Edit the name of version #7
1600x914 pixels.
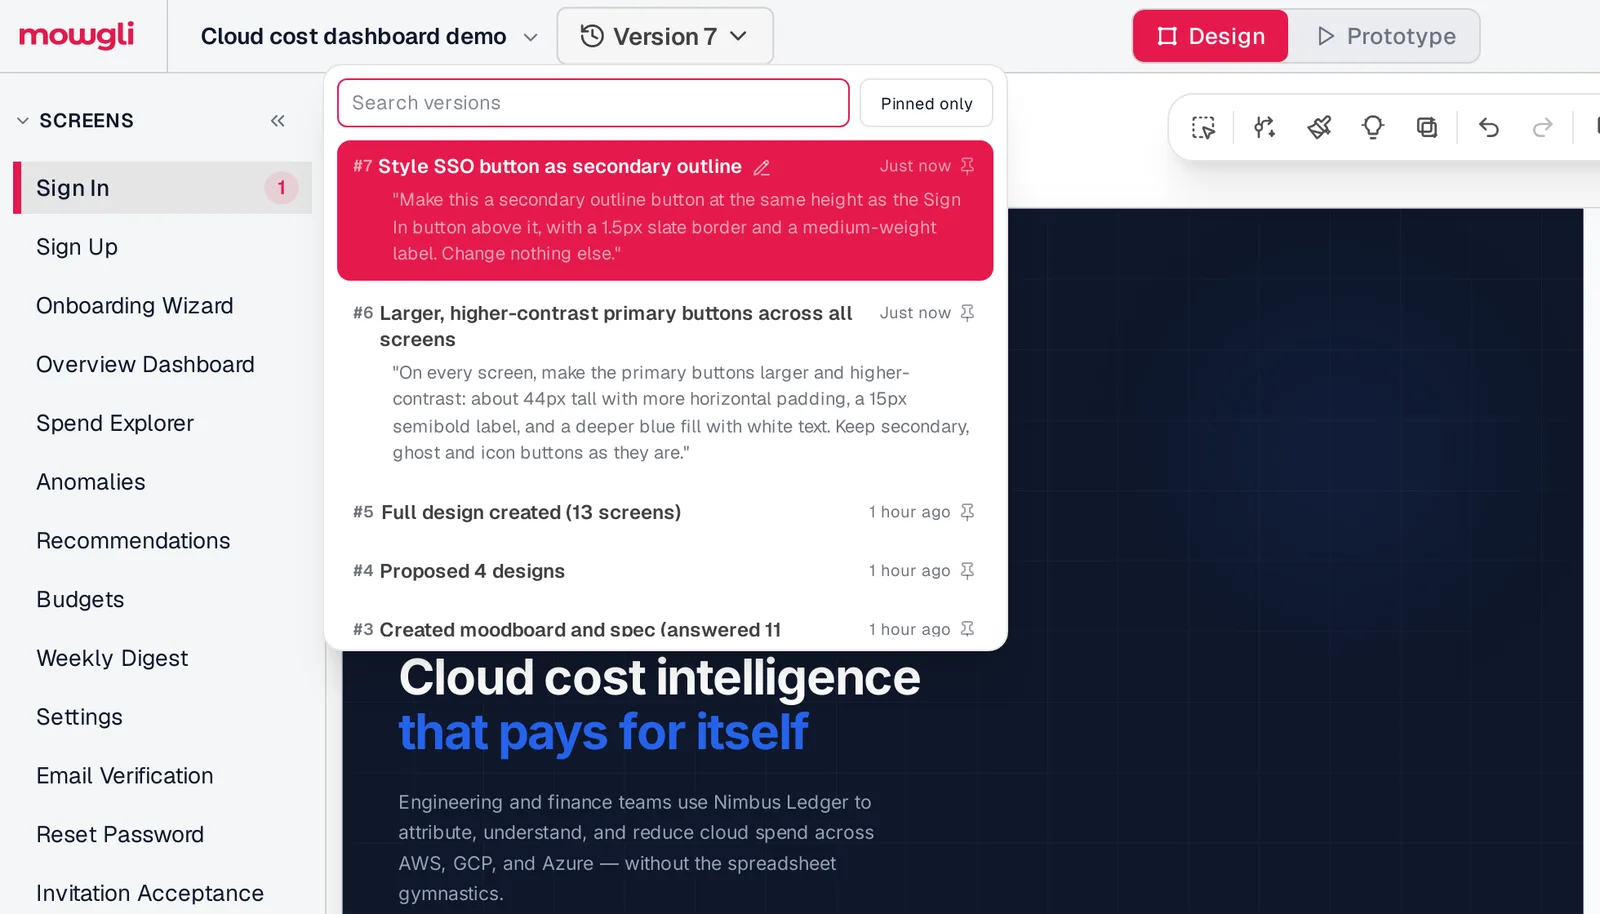(x=762, y=167)
